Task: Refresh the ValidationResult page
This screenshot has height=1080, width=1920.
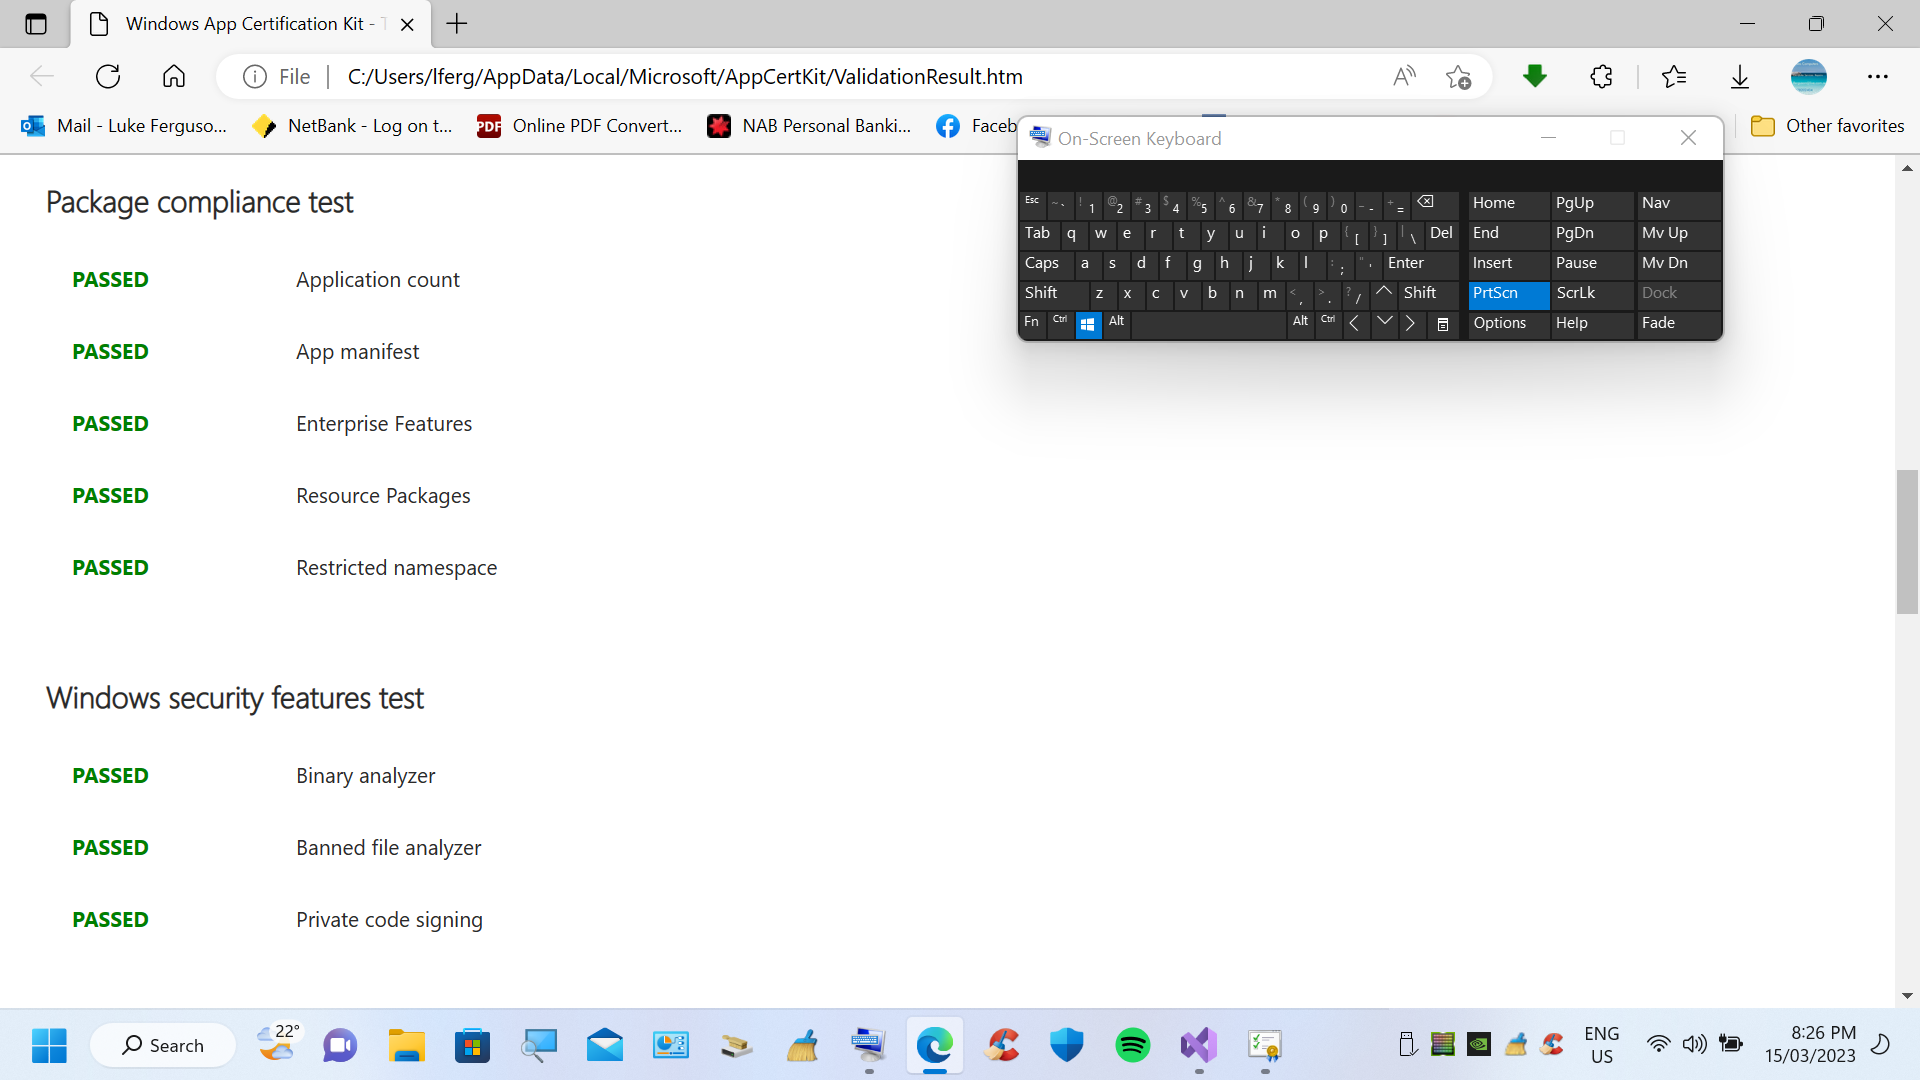Action: (107, 76)
